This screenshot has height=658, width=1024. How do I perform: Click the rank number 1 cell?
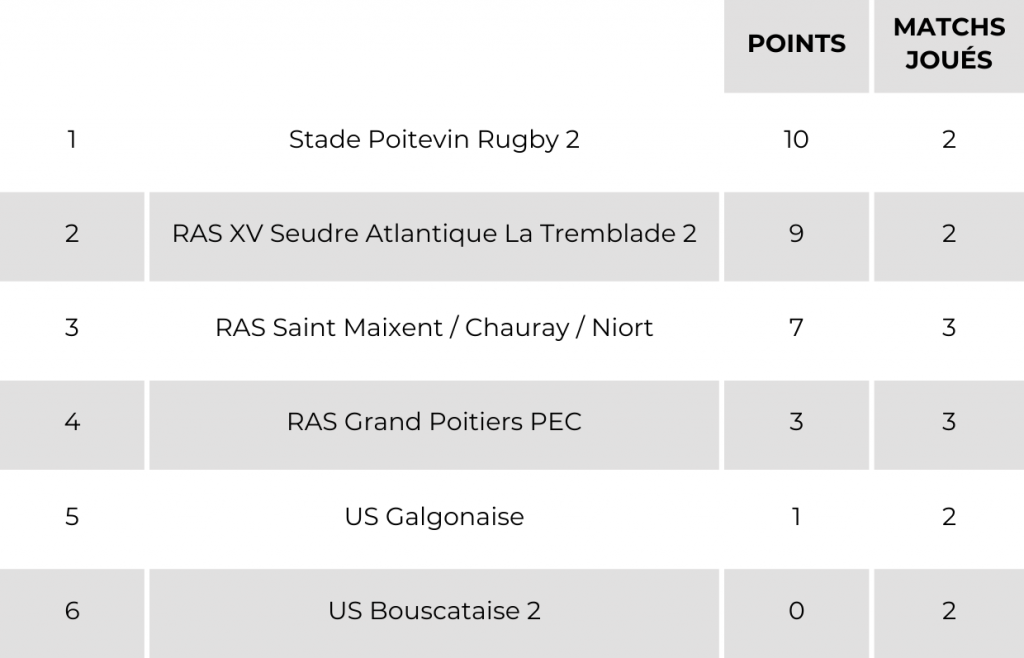pos(72,140)
